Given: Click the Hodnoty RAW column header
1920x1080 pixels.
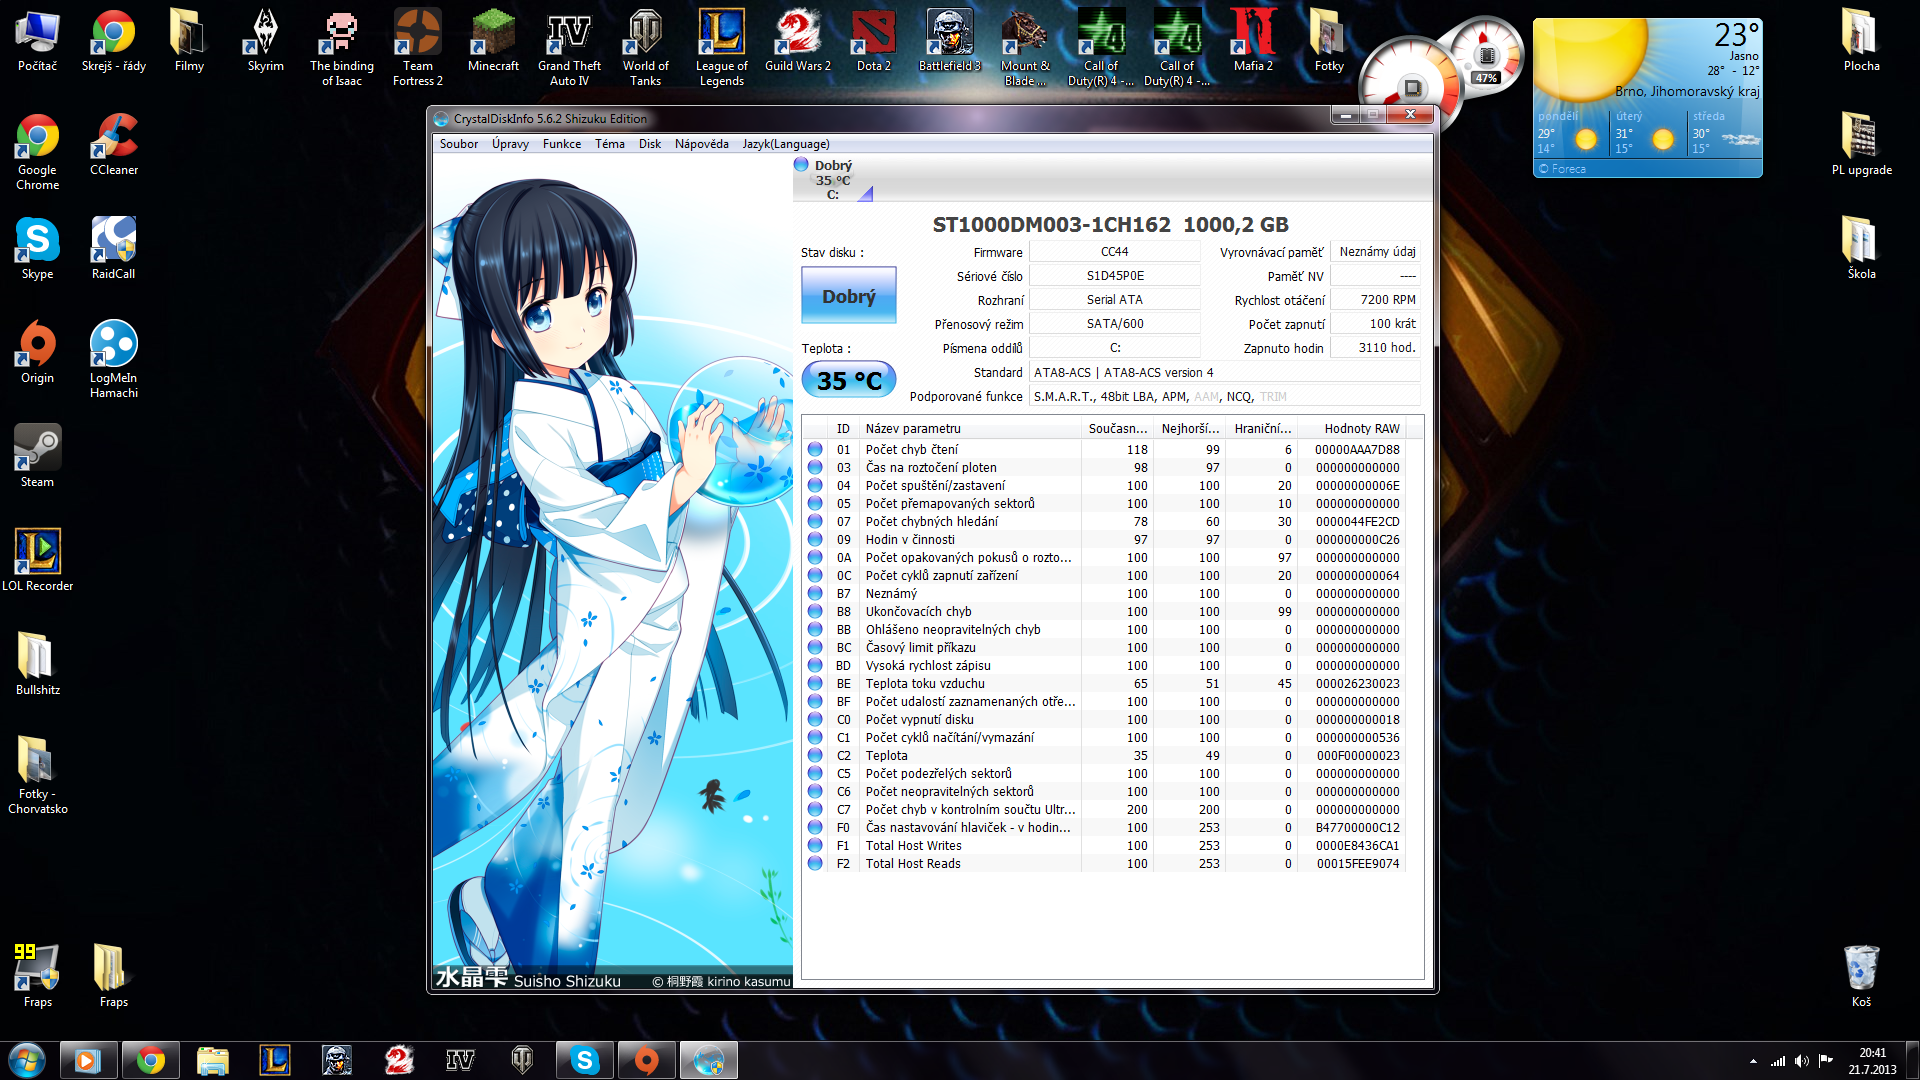Looking at the screenshot, I should [1351, 429].
